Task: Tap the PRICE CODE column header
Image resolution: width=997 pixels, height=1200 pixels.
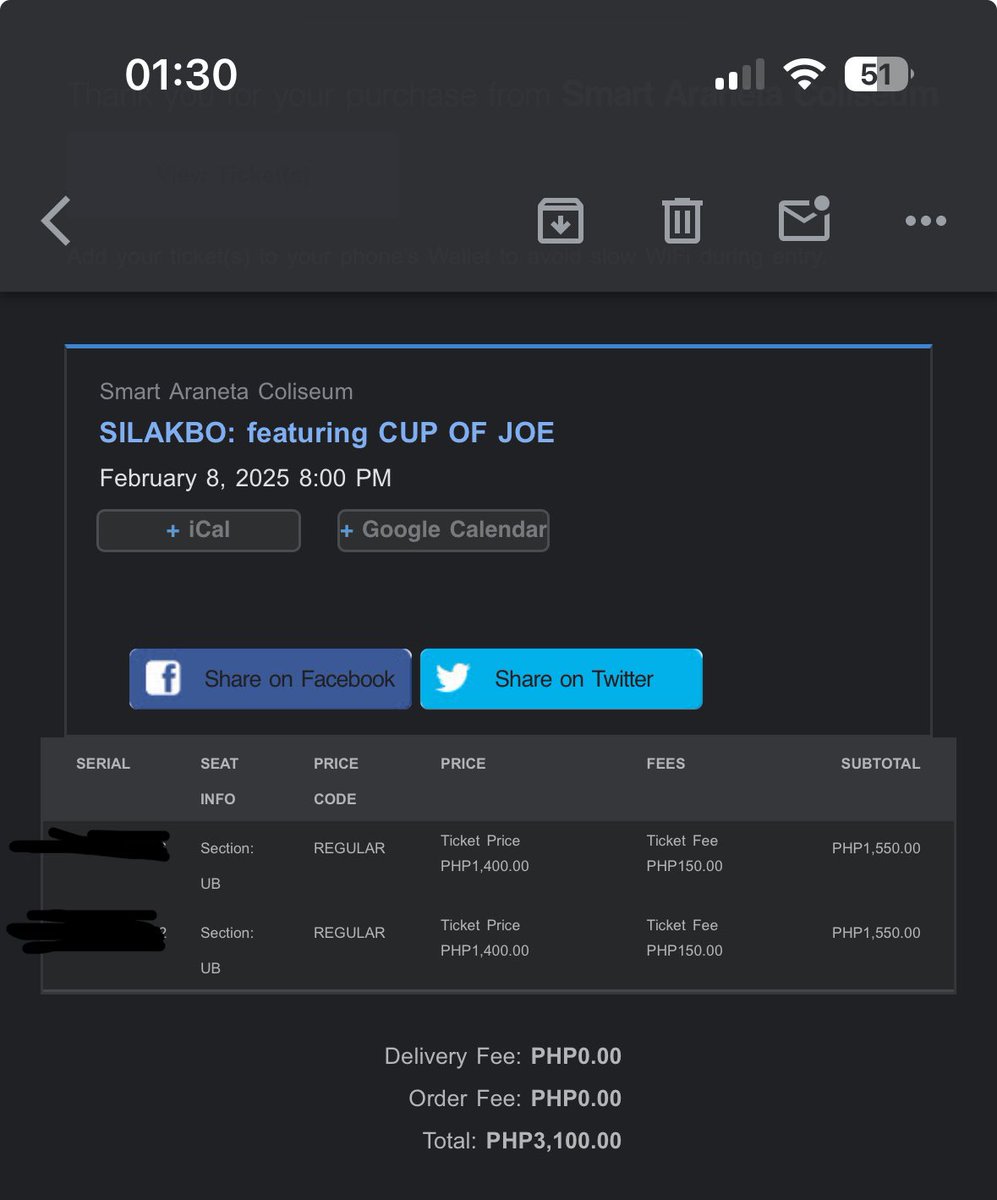Action: [336, 781]
